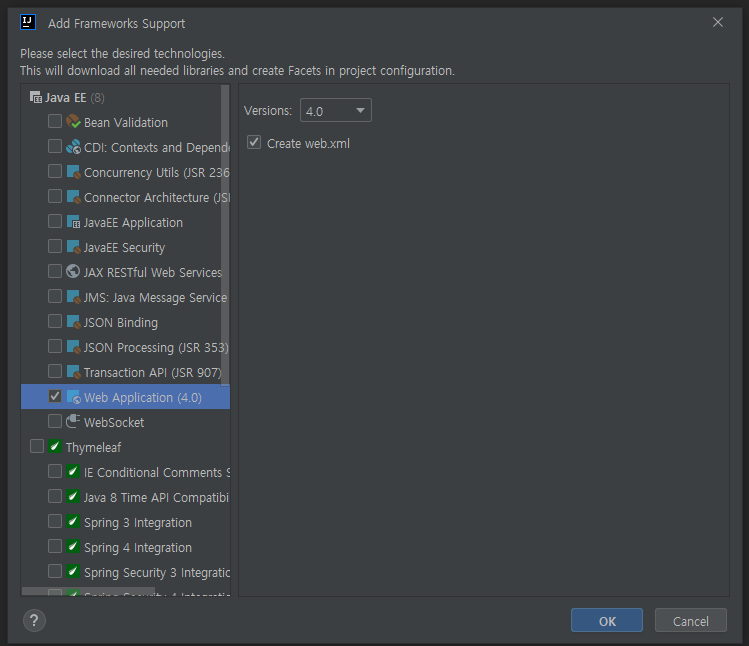Enable the Java 8 Time API checkbox
The height and width of the screenshot is (646, 749).
point(55,496)
